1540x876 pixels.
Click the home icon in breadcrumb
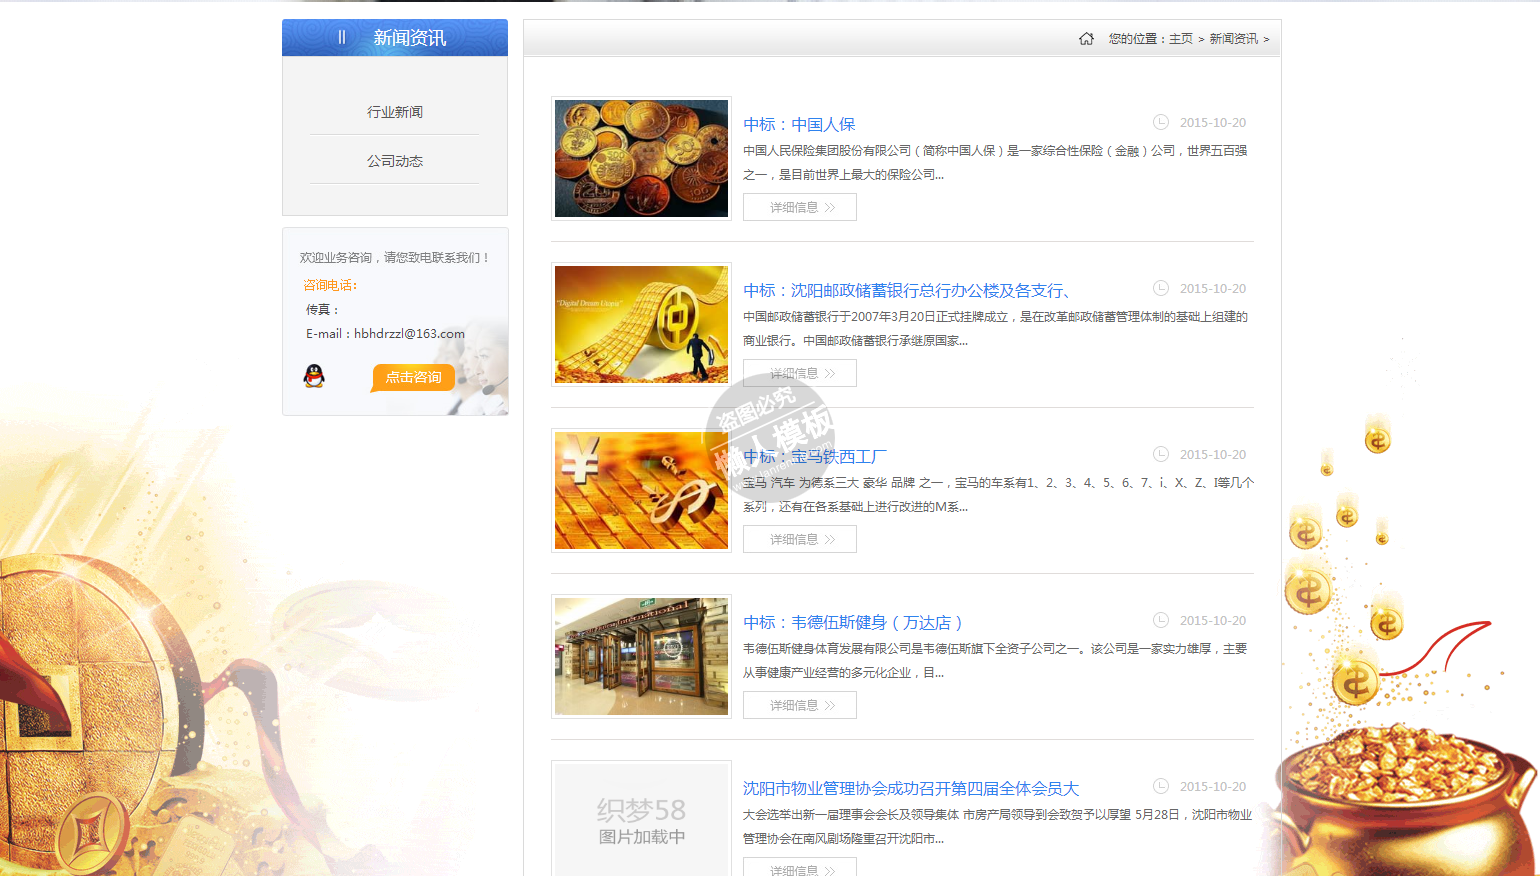[x=1086, y=39]
